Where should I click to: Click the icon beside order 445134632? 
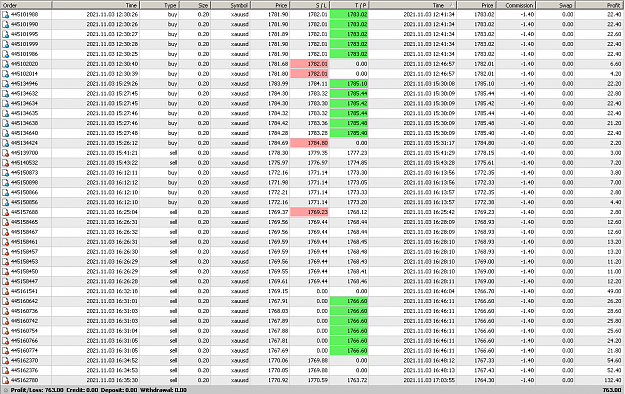tap(5, 94)
